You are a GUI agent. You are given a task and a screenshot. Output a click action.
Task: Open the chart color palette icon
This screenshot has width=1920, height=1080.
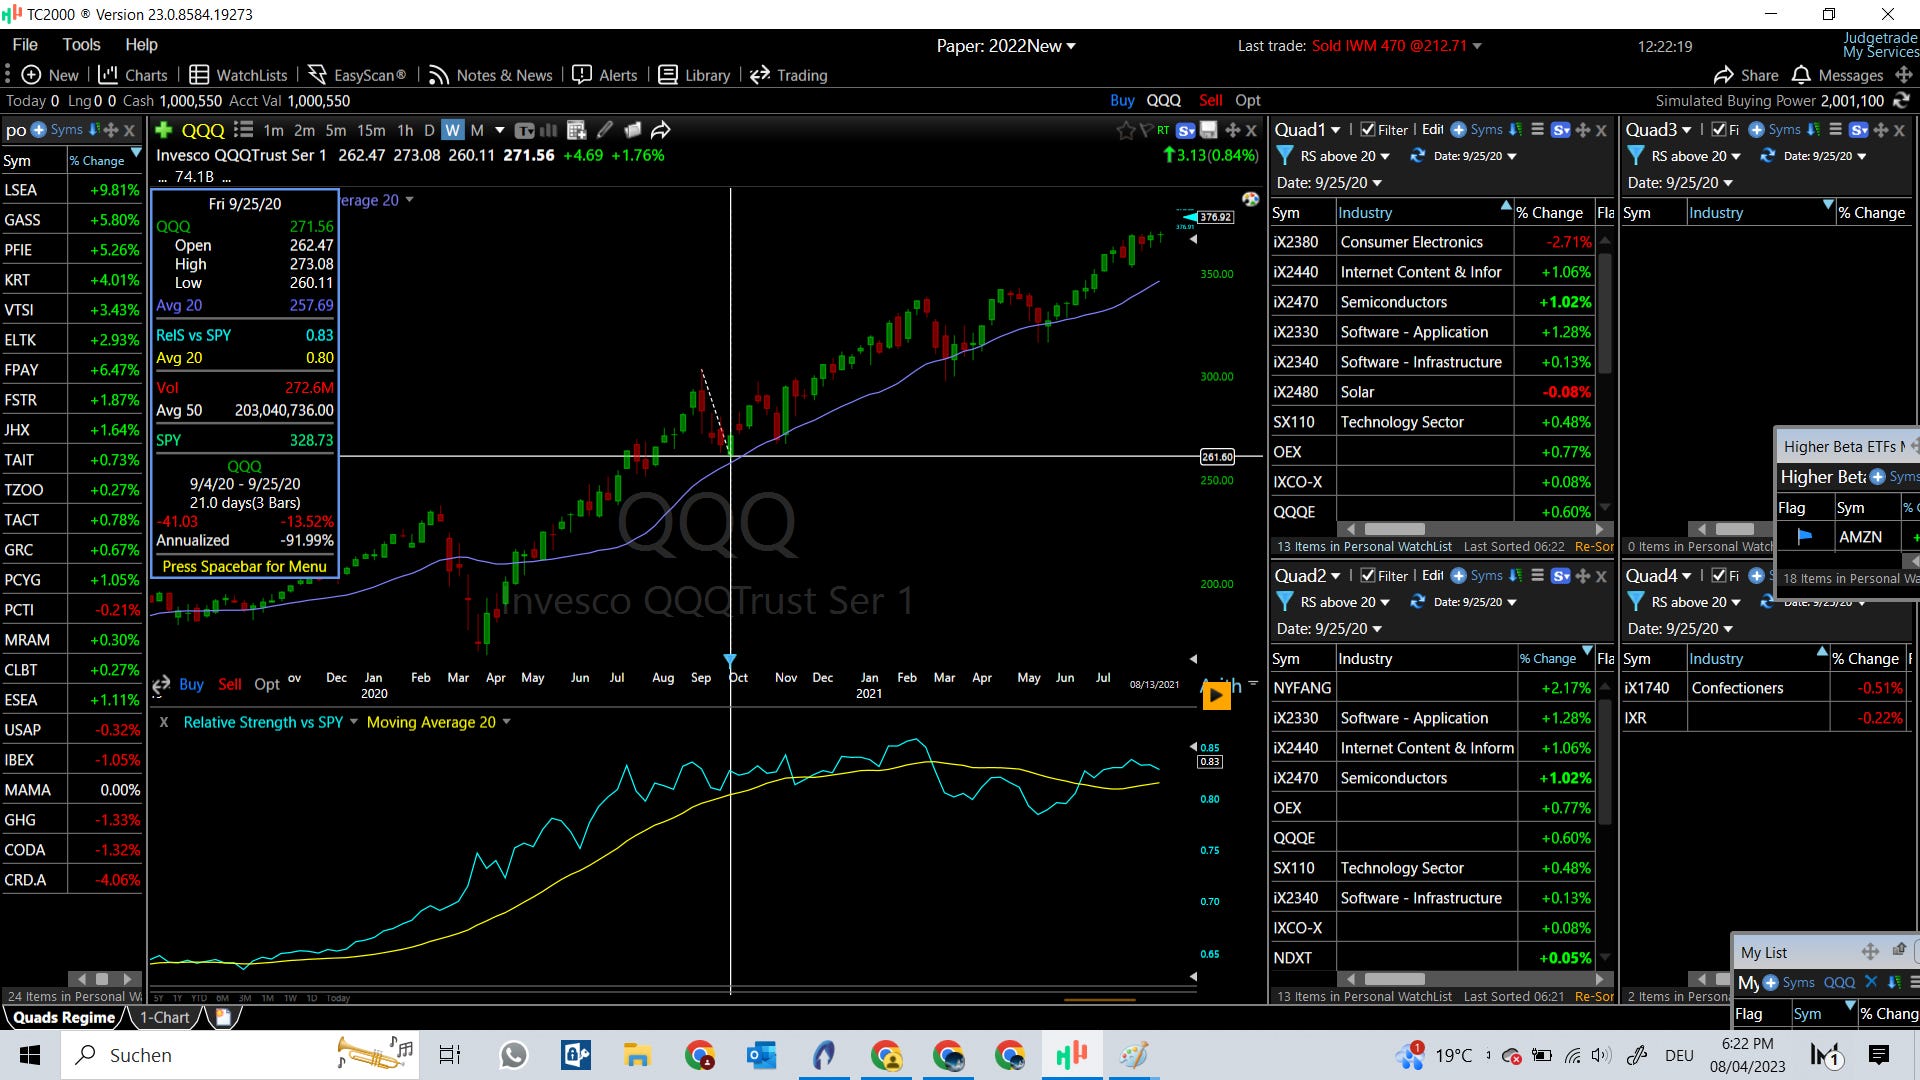(x=1250, y=199)
